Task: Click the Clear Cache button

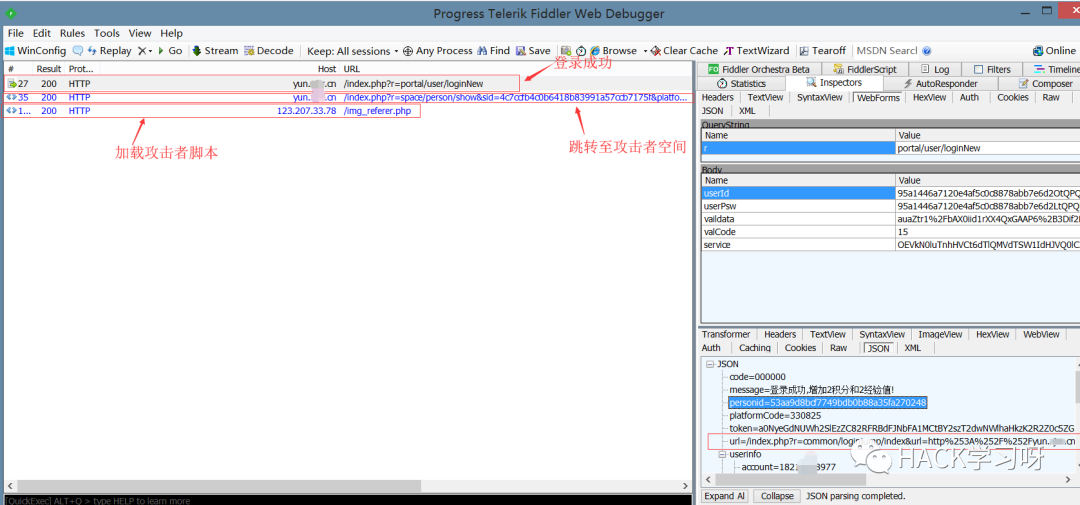Action: click(684, 51)
